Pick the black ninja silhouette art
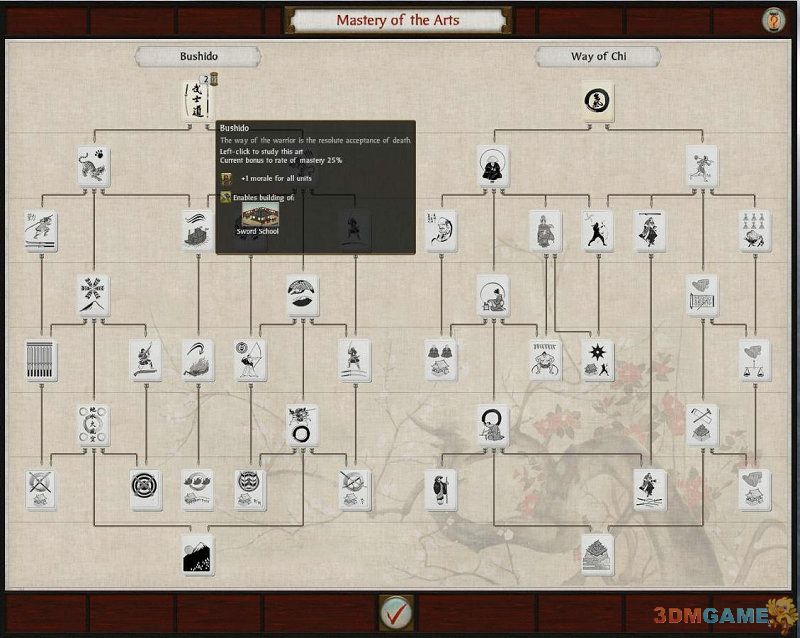This screenshot has width=800, height=638. point(598,231)
